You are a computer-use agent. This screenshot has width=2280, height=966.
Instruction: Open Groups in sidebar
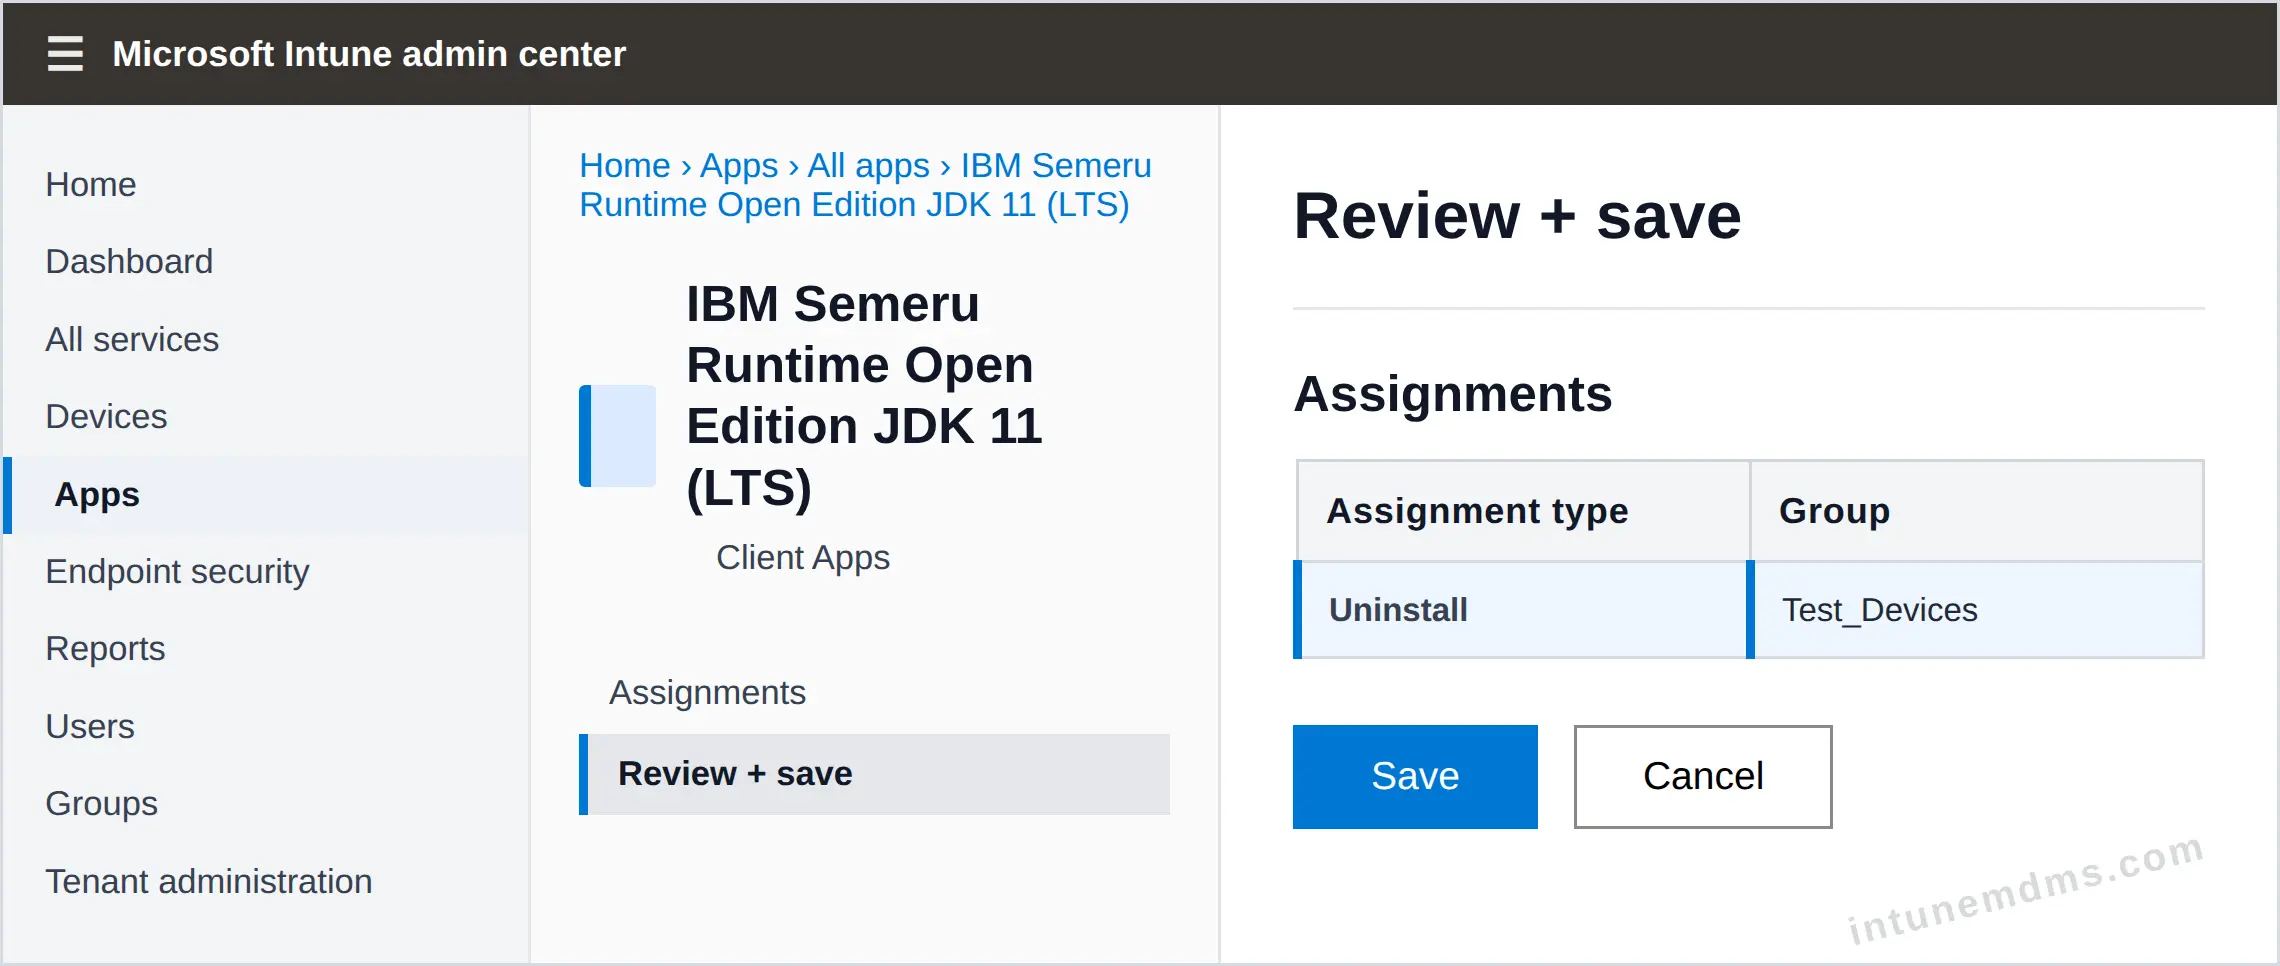tap(102, 804)
